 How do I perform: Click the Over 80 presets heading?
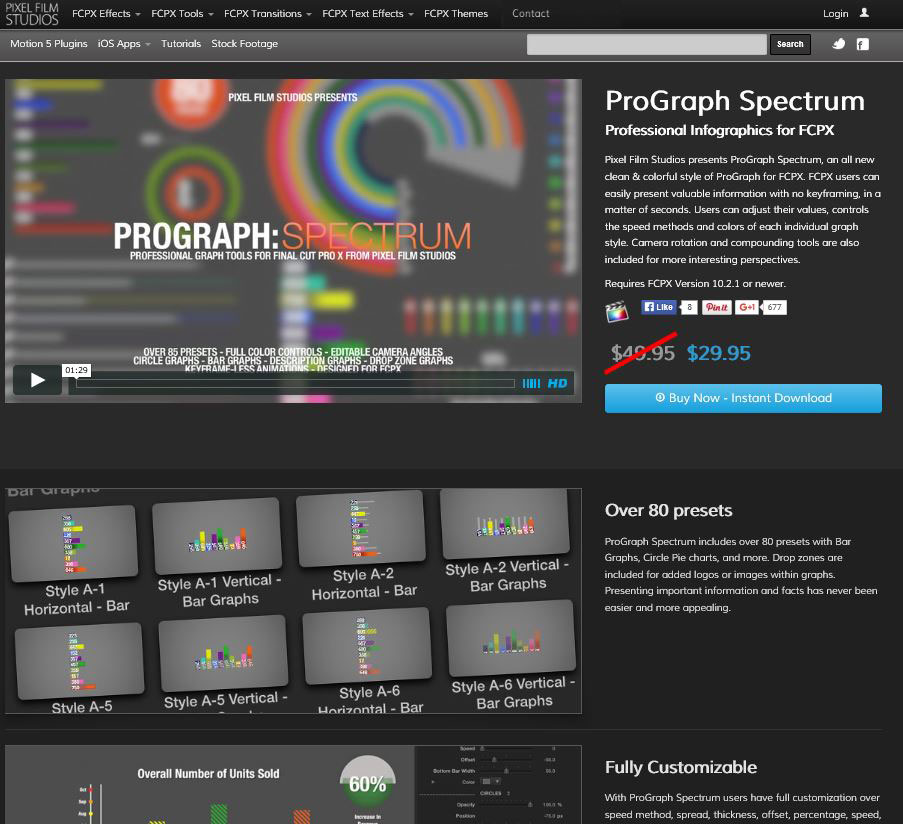click(668, 511)
